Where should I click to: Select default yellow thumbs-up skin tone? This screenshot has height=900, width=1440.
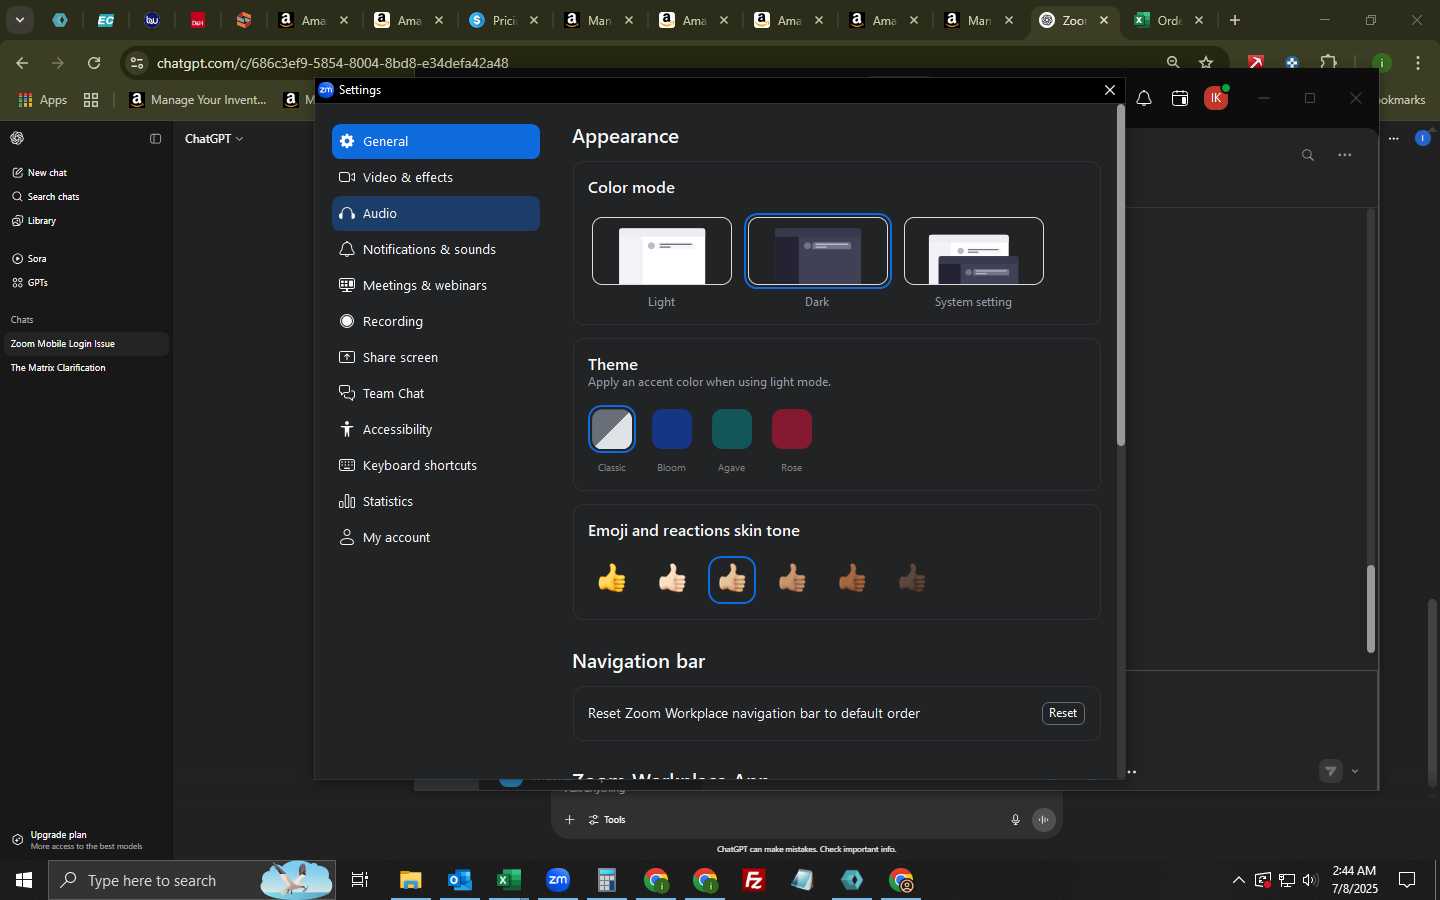coord(612,579)
